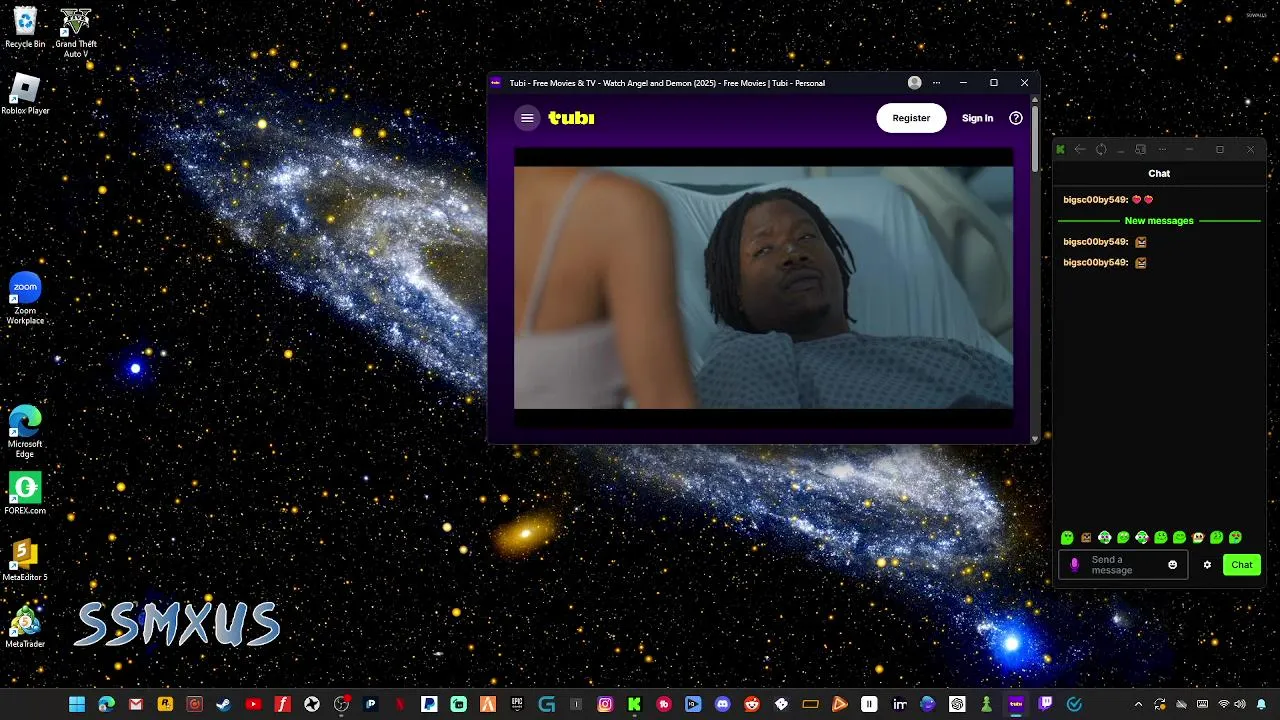Open the emoji picker smiley in message box
The height and width of the screenshot is (720, 1280).
coord(1173,565)
